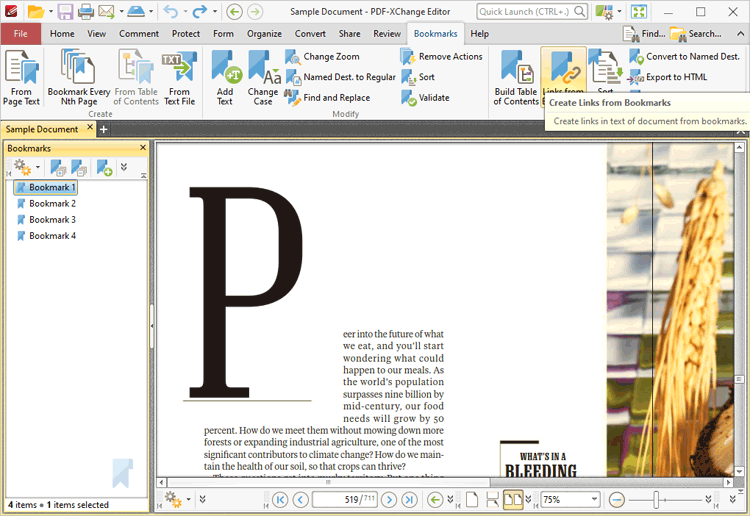The width and height of the screenshot is (750, 516).
Task: Click Change Case tool
Action: tap(263, 77)
